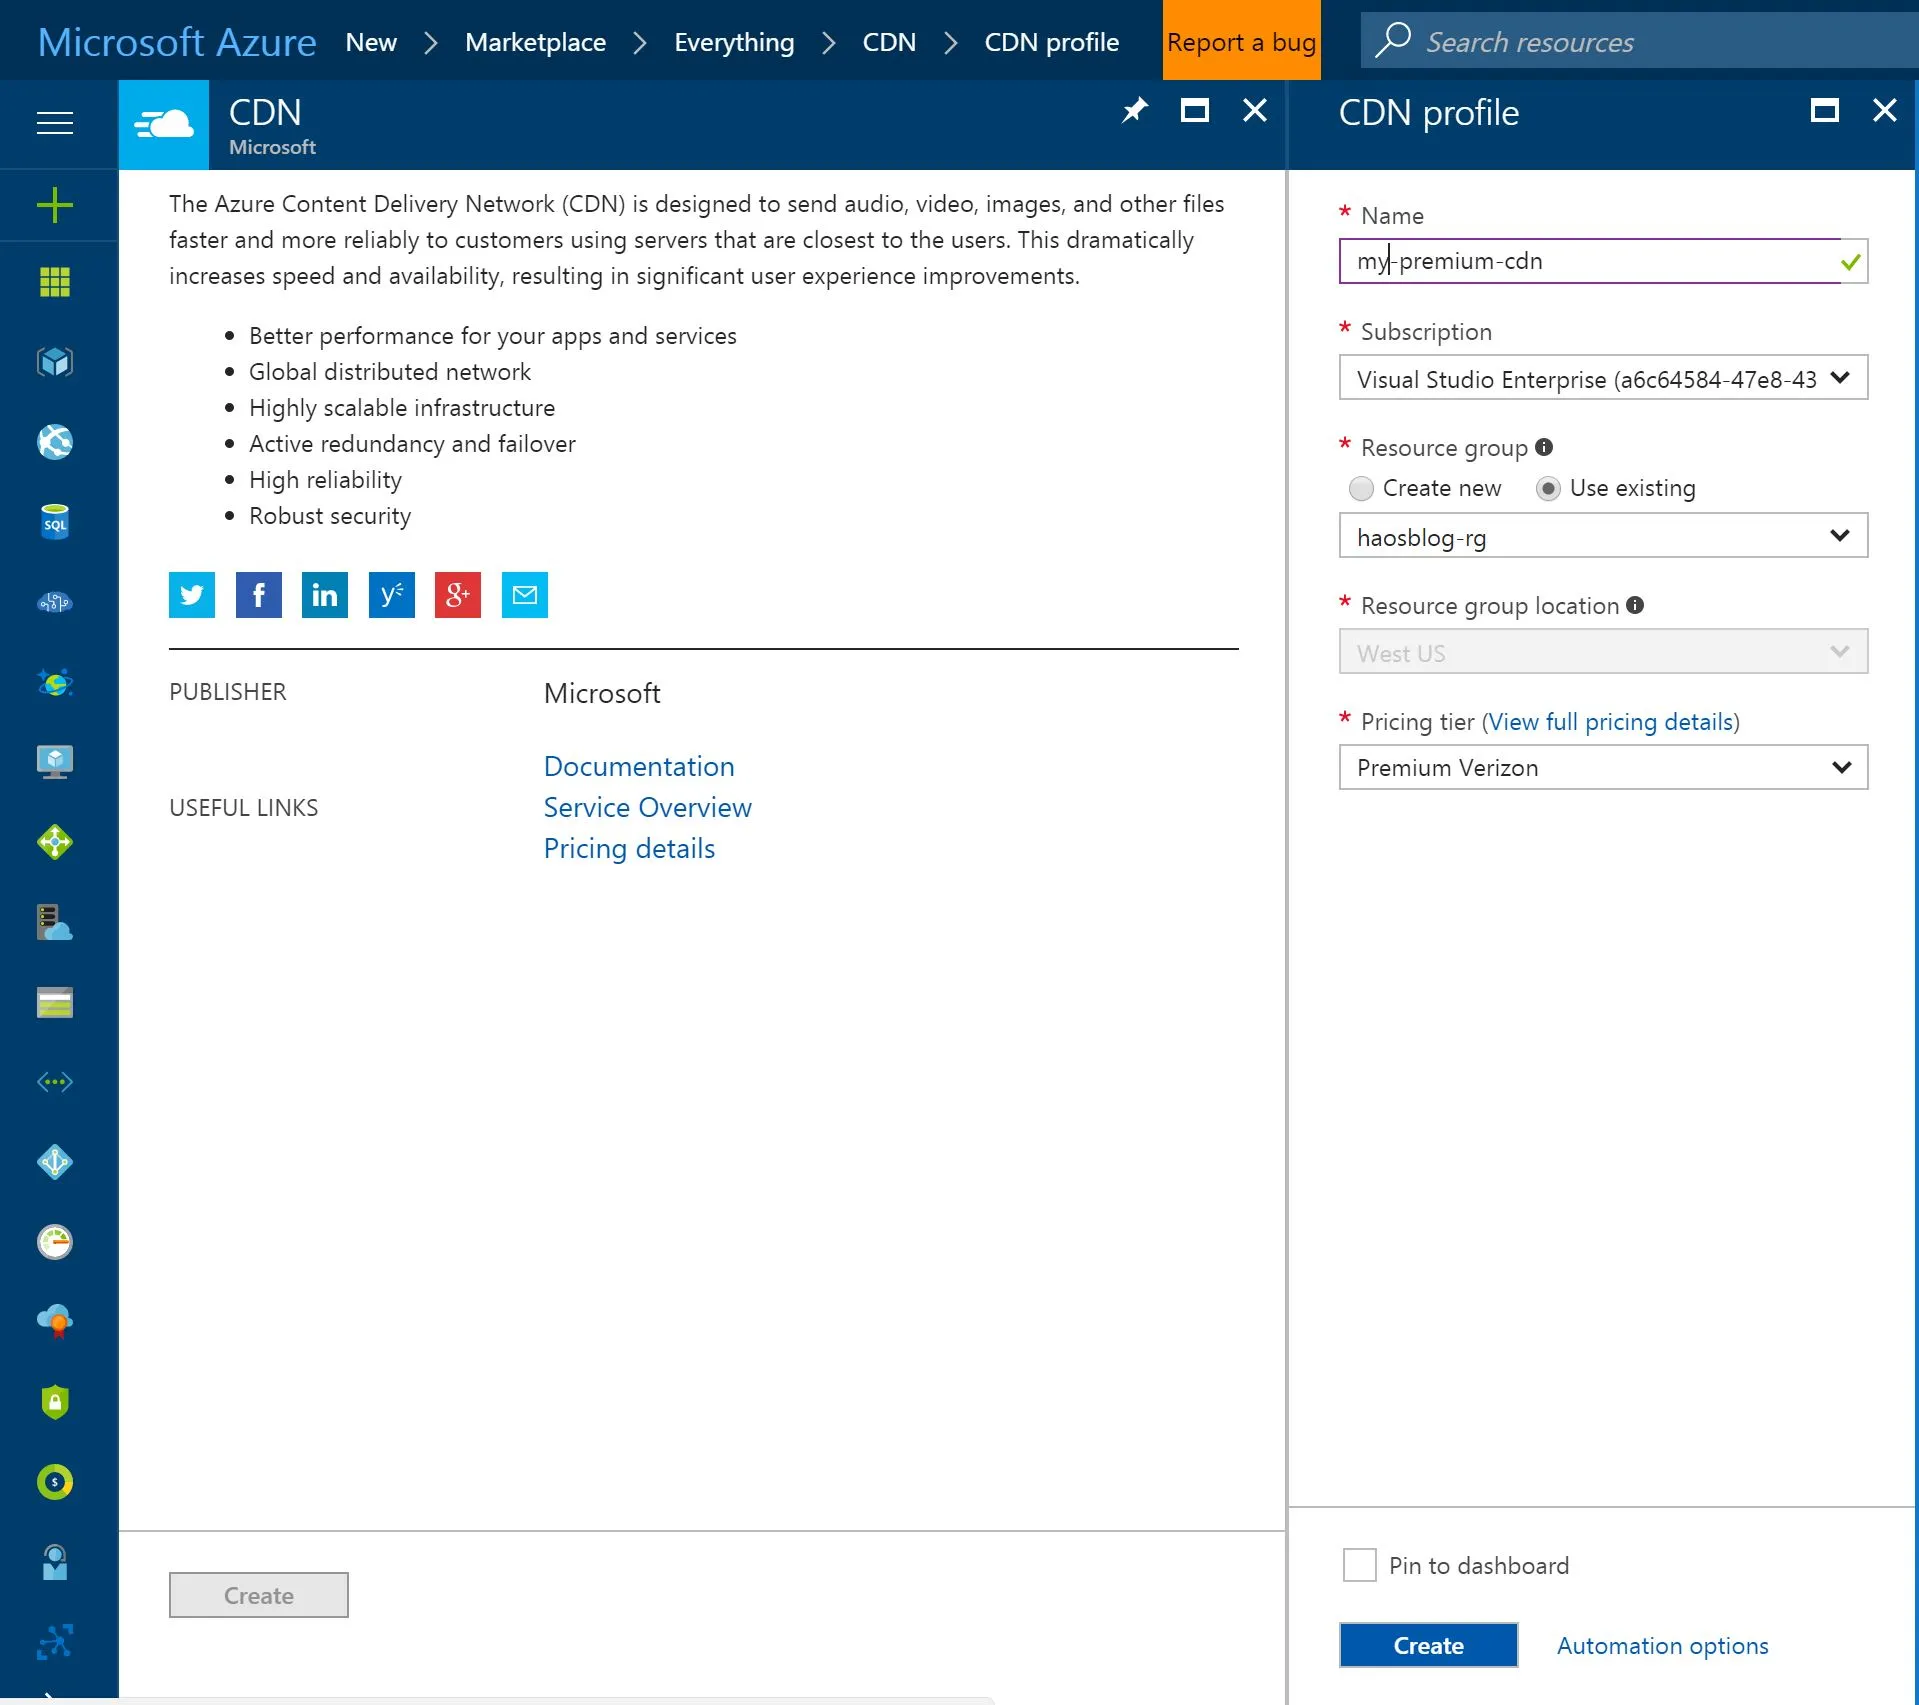Go to the Marketplace breadcrumb
The height and width of the screenshot is (1705, 1919).
[535, 42]
